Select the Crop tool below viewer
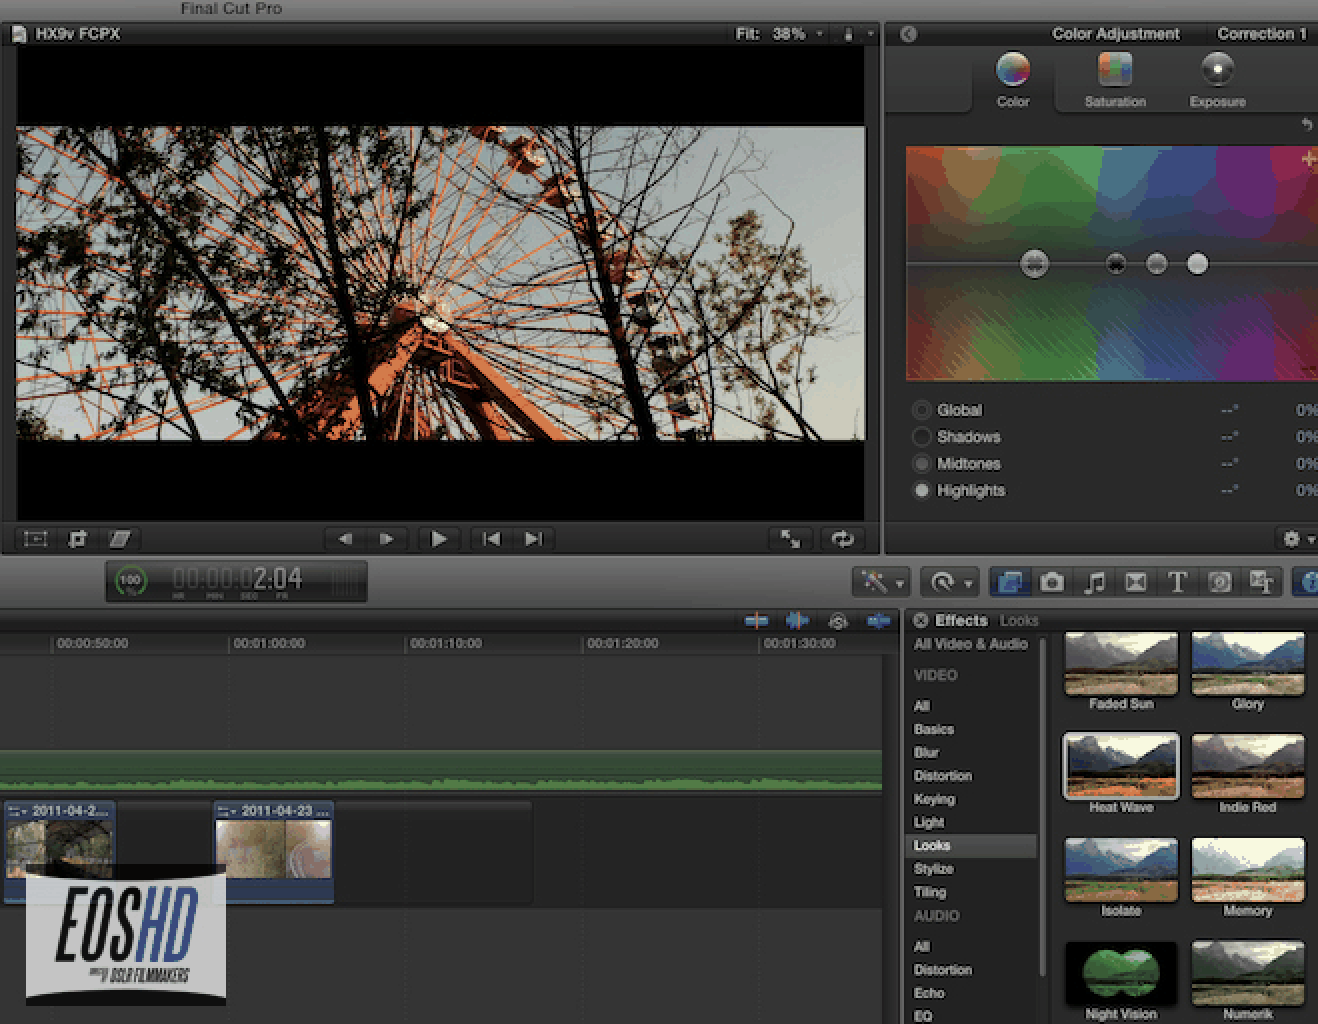Image resolution: width=1318 pixels, height=1024 pixels. pos(77,539)
